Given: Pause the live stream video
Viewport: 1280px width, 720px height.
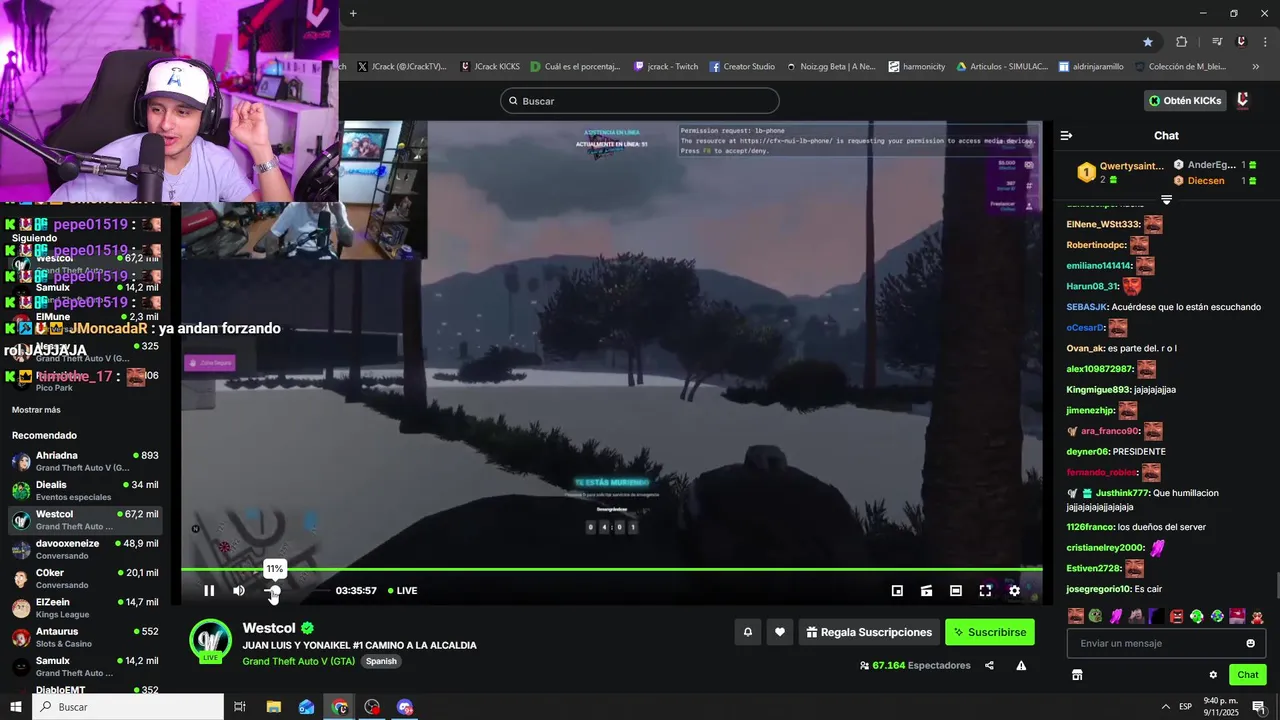Looking at the screenshot, I should [x=209, y=591].
